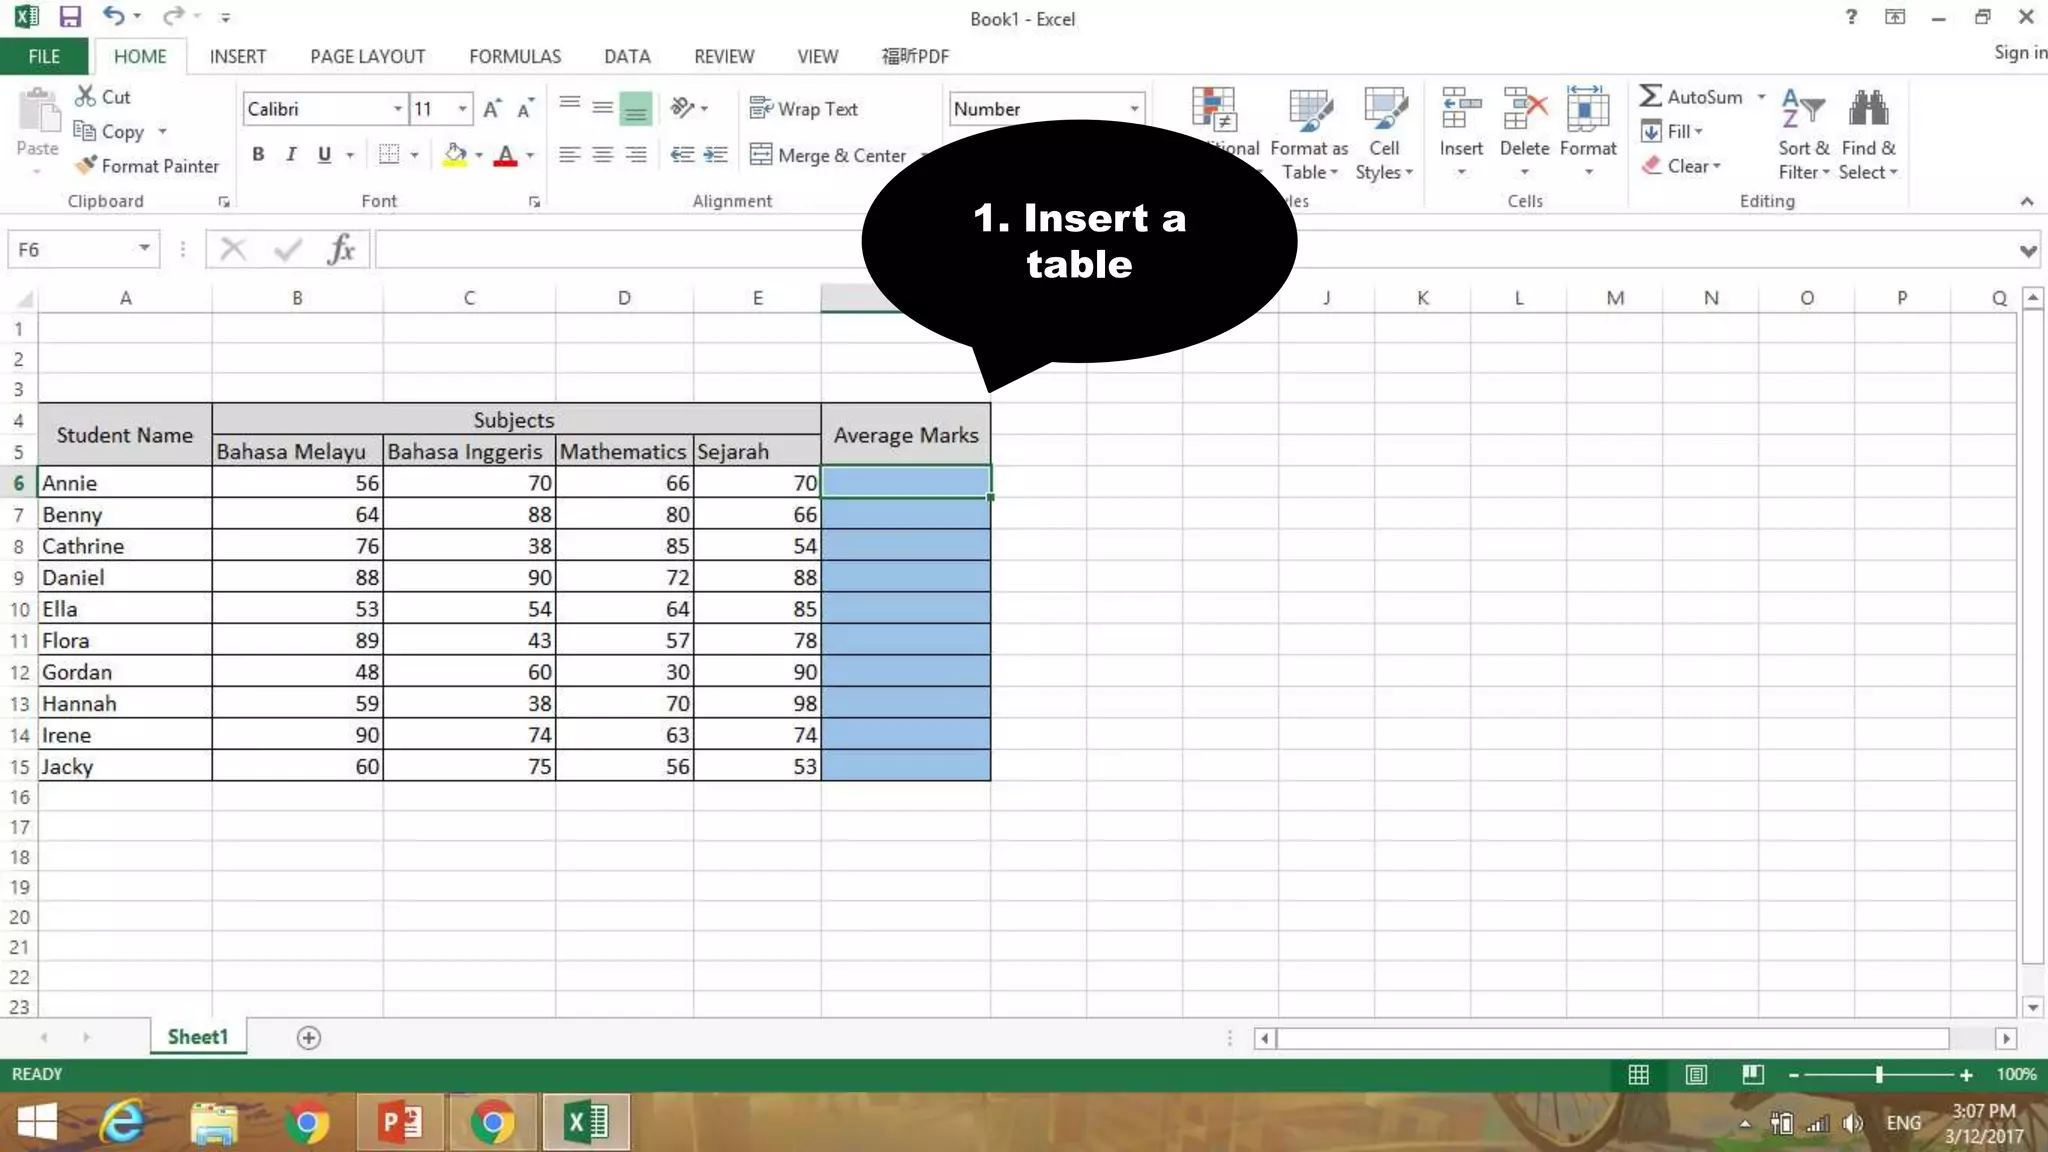Toggle Bold formatting
The image size is (2048, 1152).
click(x=258, y=155)
